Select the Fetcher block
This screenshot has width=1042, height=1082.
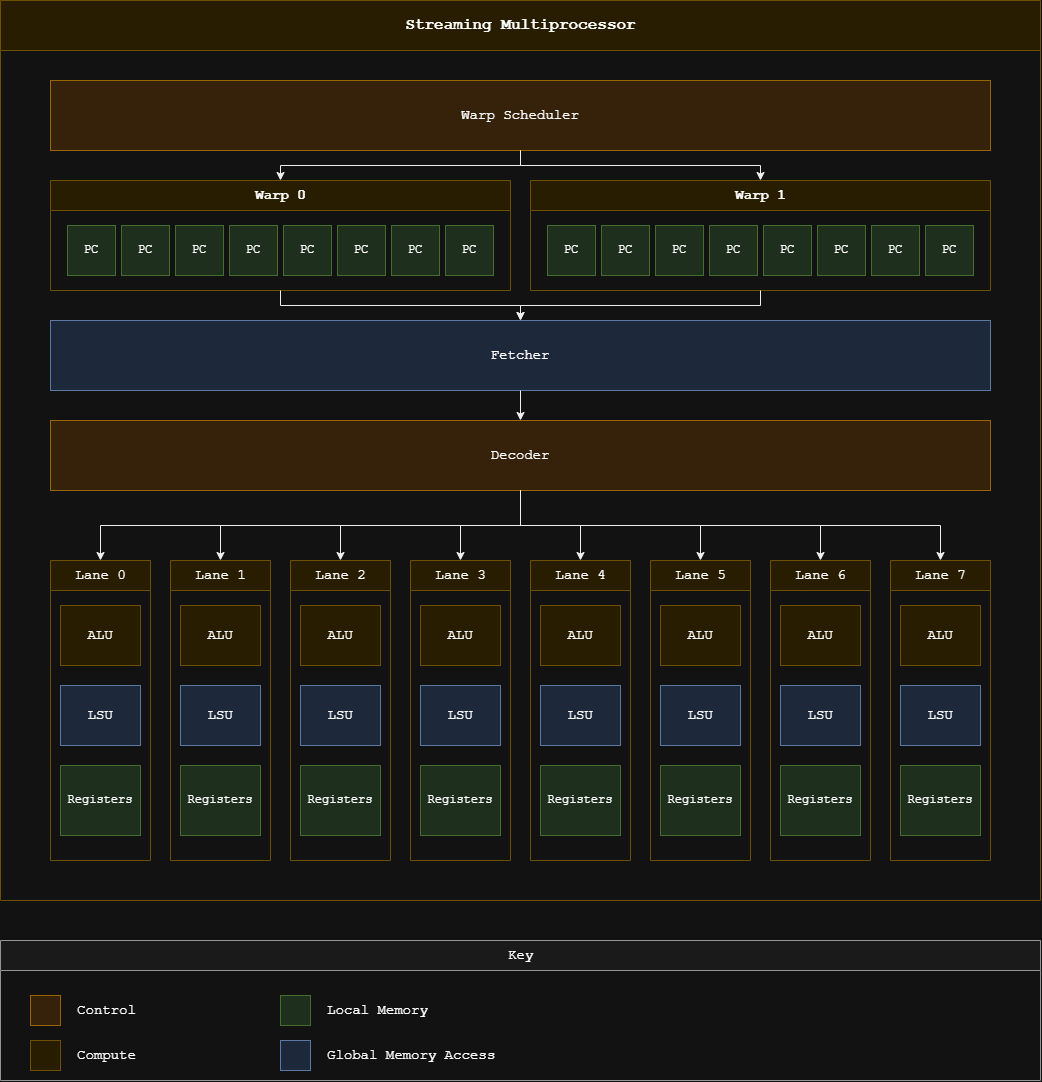(520, 355)
